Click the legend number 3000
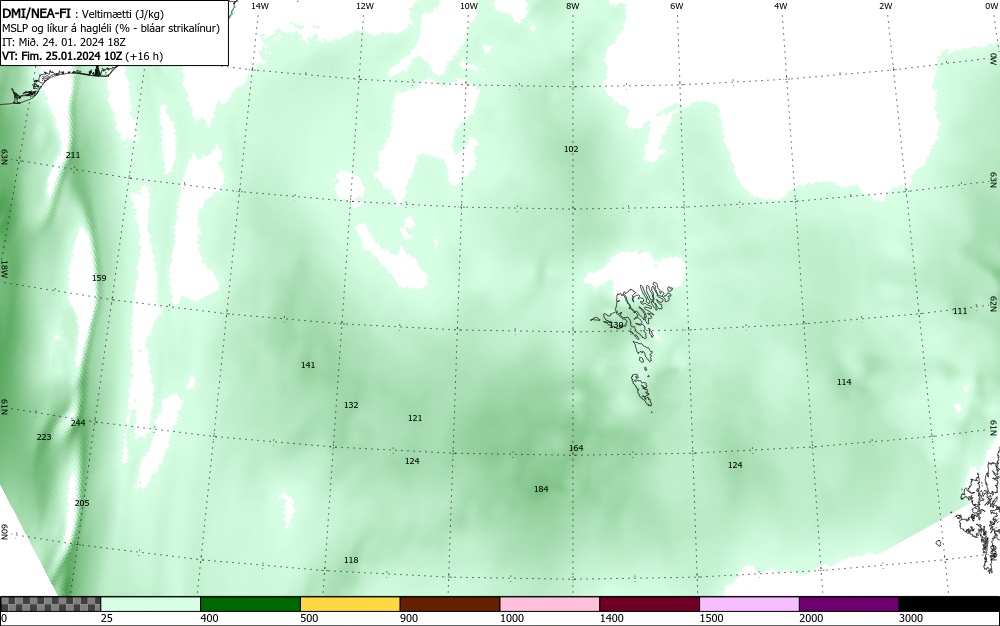Viewport: 1000px width, 626px height. (911, 618)
